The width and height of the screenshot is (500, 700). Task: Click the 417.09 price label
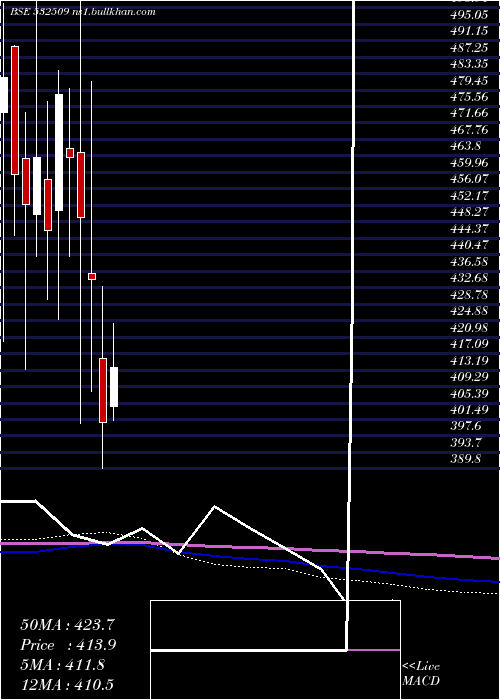point(469,344)
